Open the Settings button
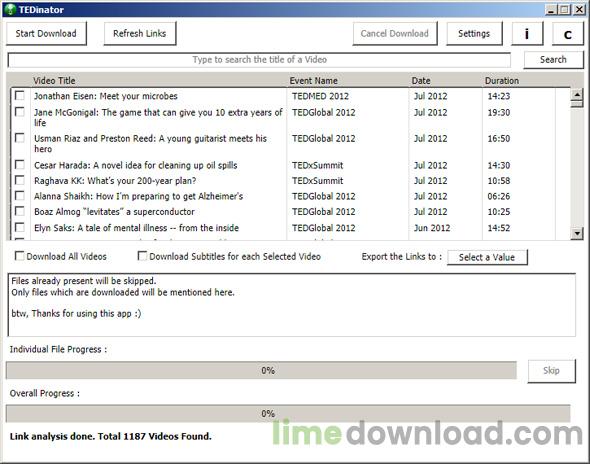590x464 pixels. [x=474, y=33]
